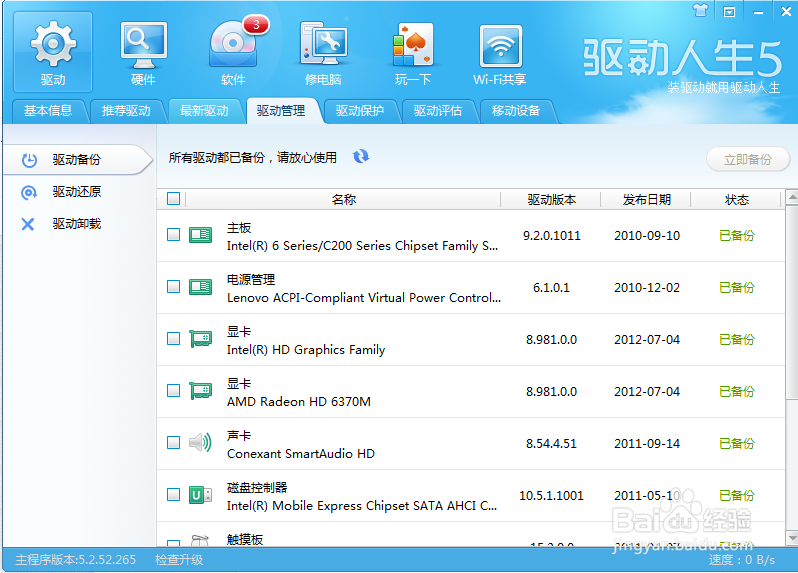Viewport: 798px width, 573px height.
Task: Click the 磁盘控制器 USB drive icon
Action: click(201, 495)
